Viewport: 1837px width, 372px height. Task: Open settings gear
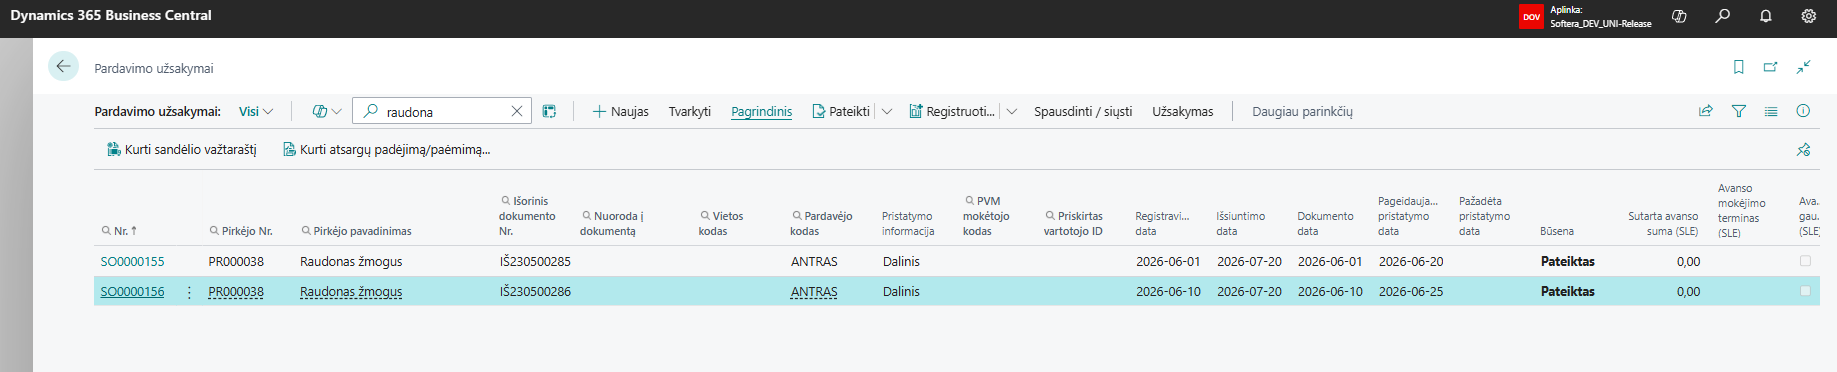point(1808,16)
